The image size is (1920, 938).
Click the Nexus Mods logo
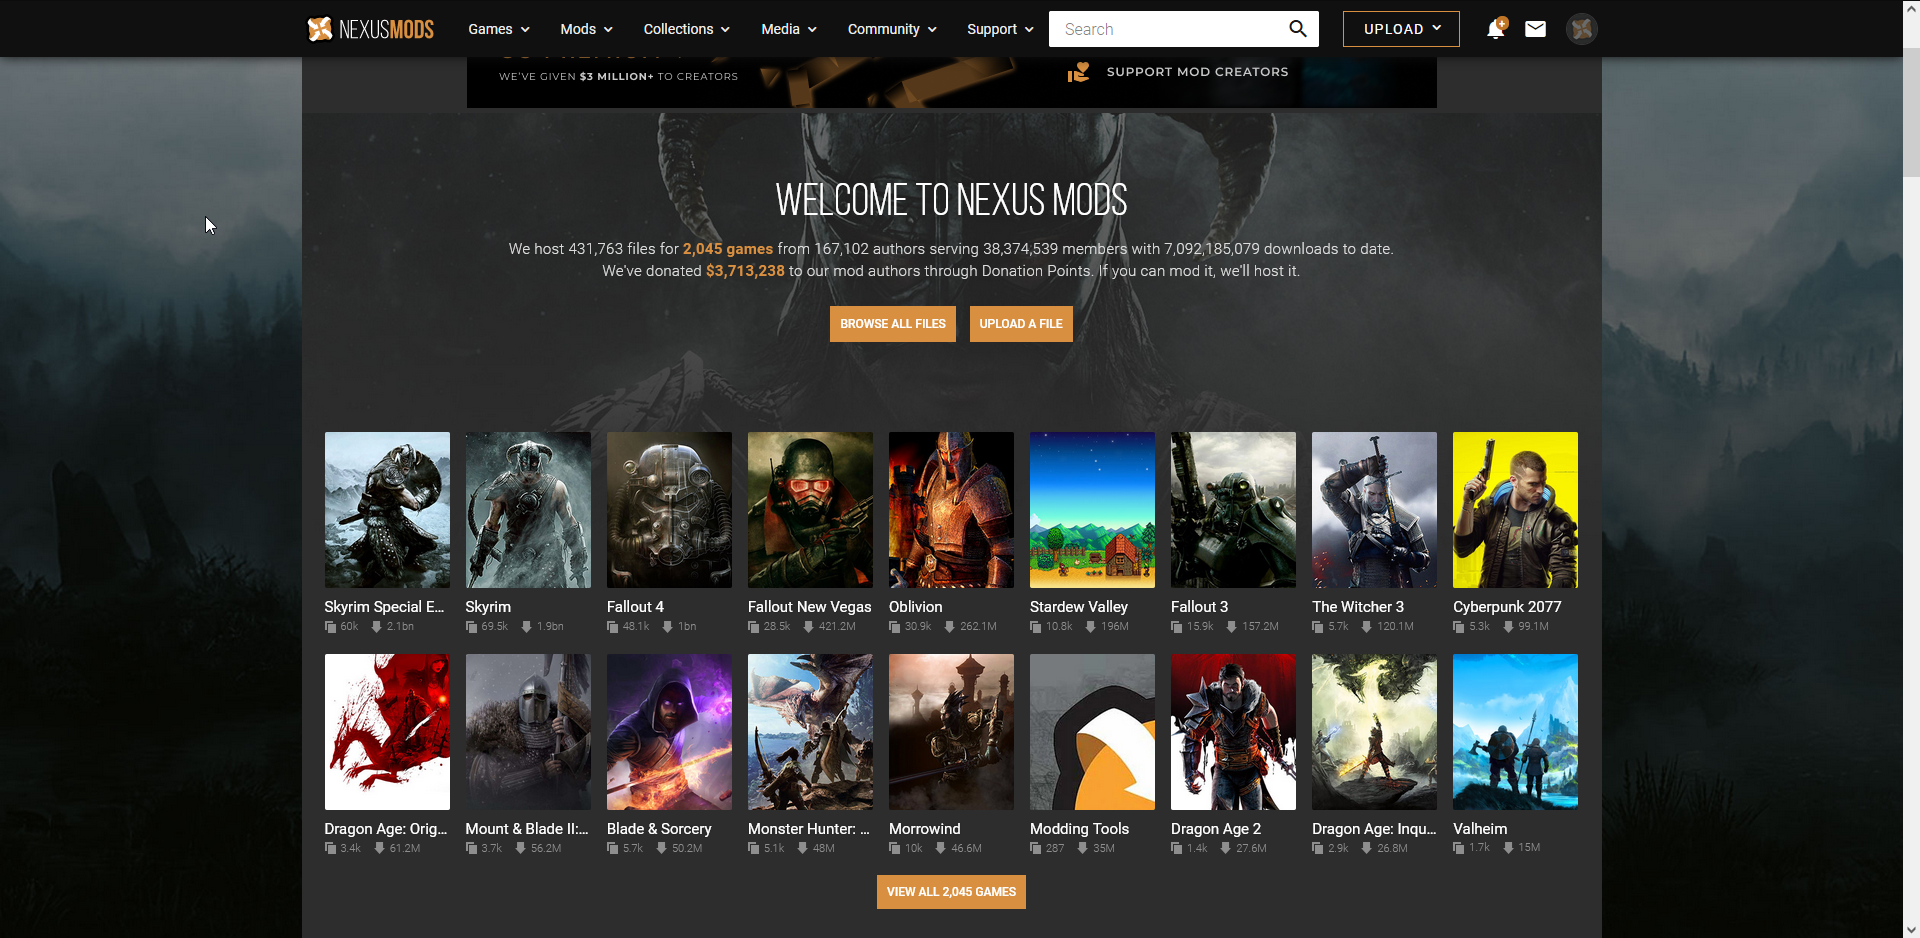tap(370, 29)
